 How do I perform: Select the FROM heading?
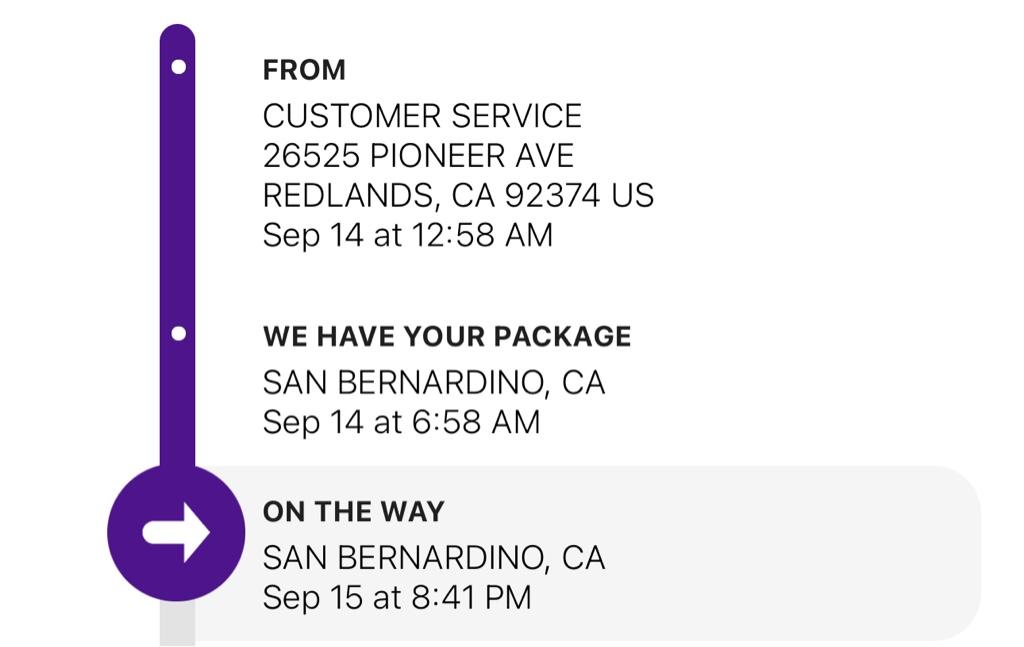304,70
